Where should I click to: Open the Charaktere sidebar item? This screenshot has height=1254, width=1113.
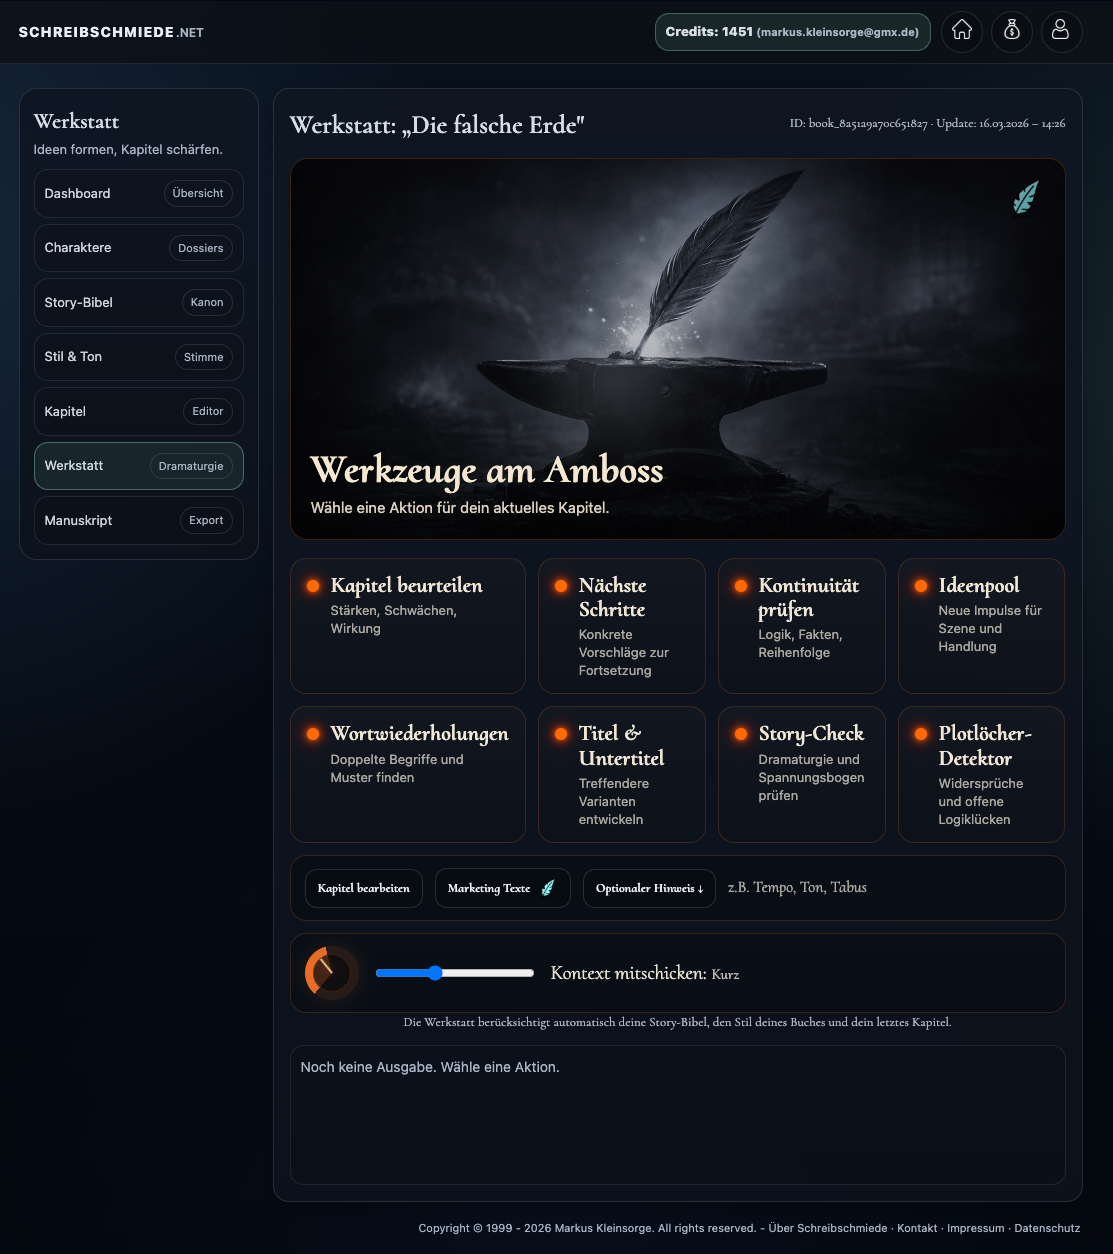pyautogui.click(x=138, y=248)
